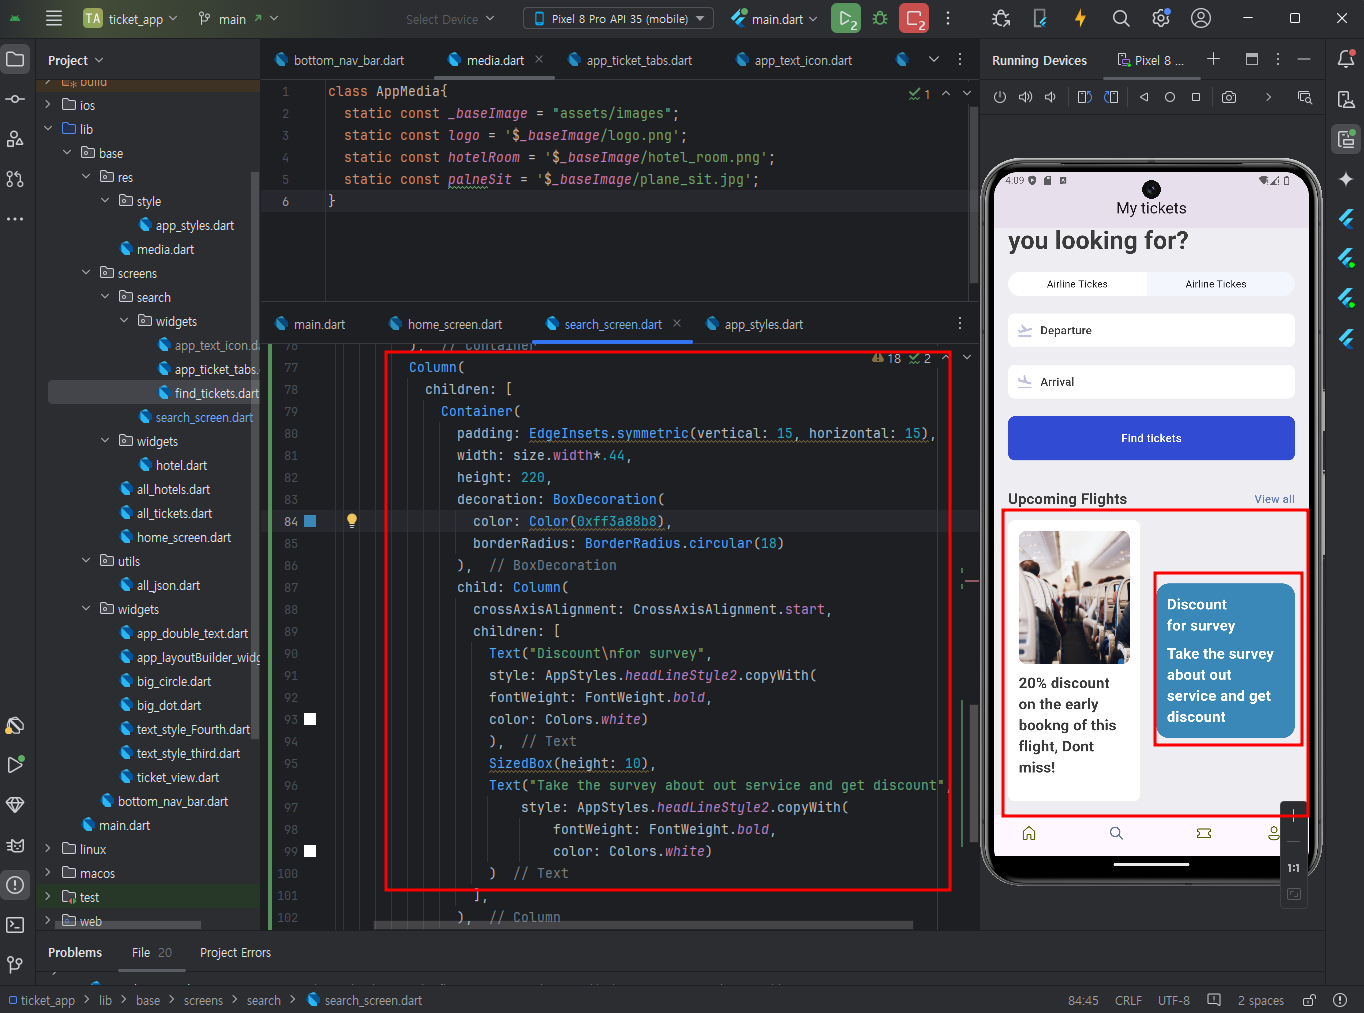Screen dimensions: 1364x1013
Task: Click CRLF line separator in status bar
Action: pos(1128,1000)
